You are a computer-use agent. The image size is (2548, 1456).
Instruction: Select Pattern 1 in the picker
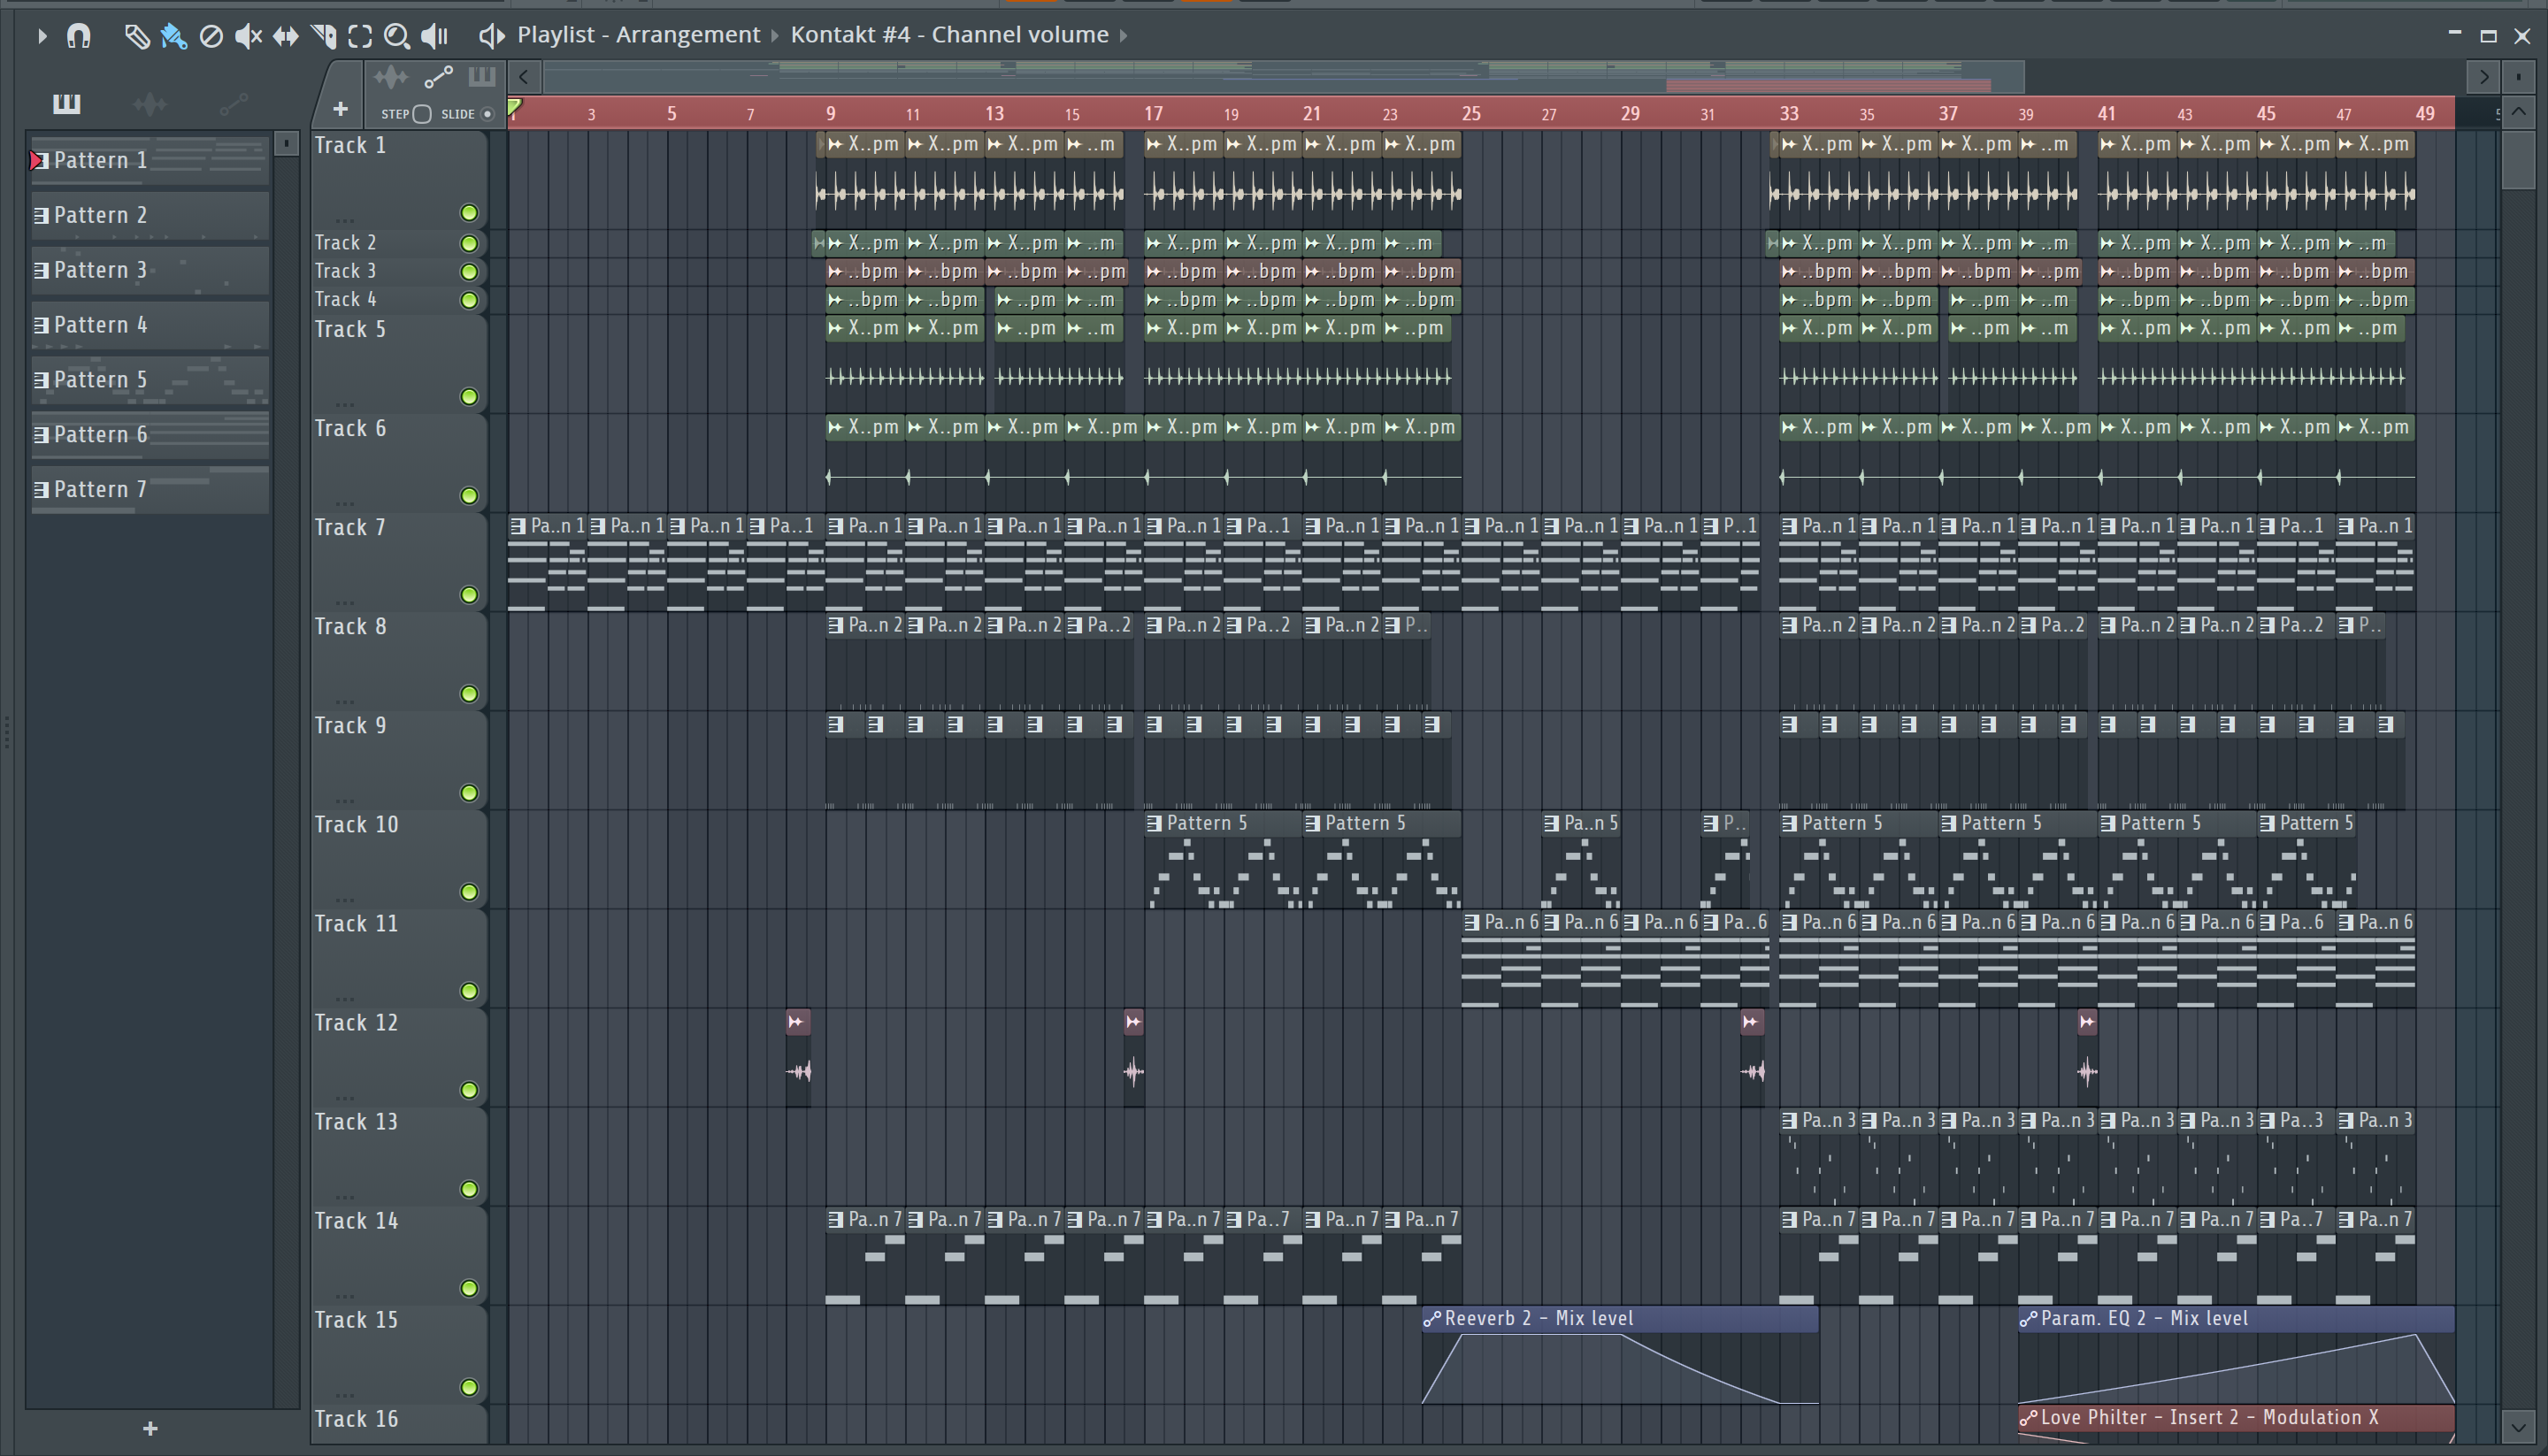150,160
